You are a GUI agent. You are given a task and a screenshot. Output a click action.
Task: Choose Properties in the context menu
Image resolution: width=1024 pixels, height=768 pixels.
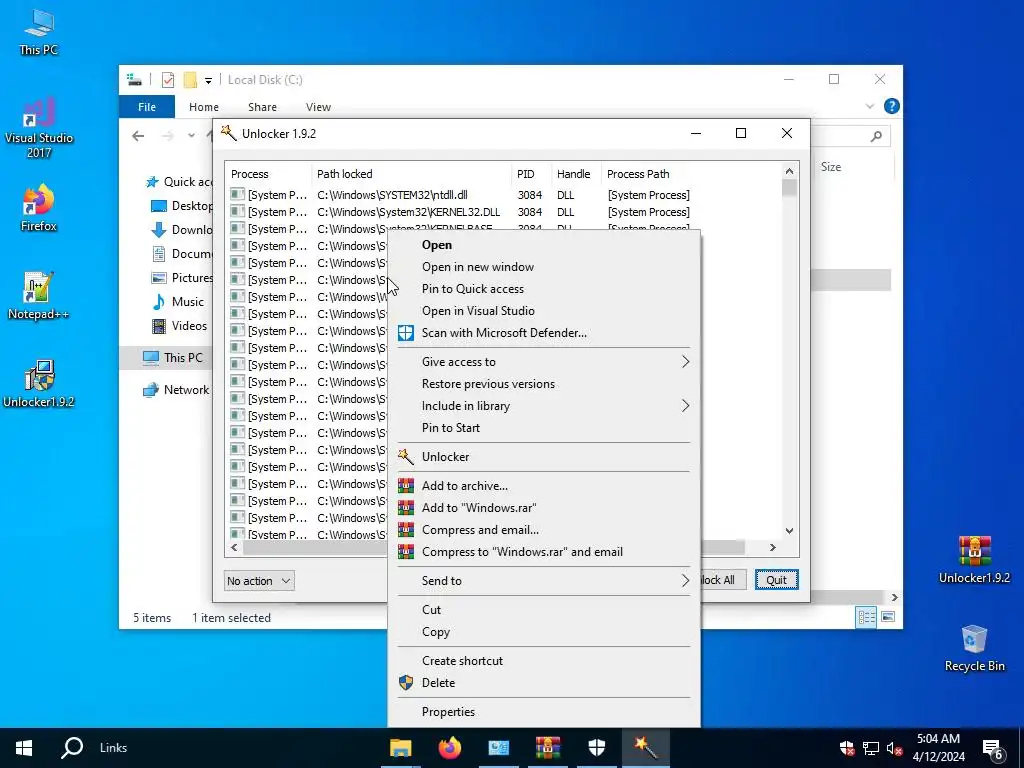tap(544, 712)
